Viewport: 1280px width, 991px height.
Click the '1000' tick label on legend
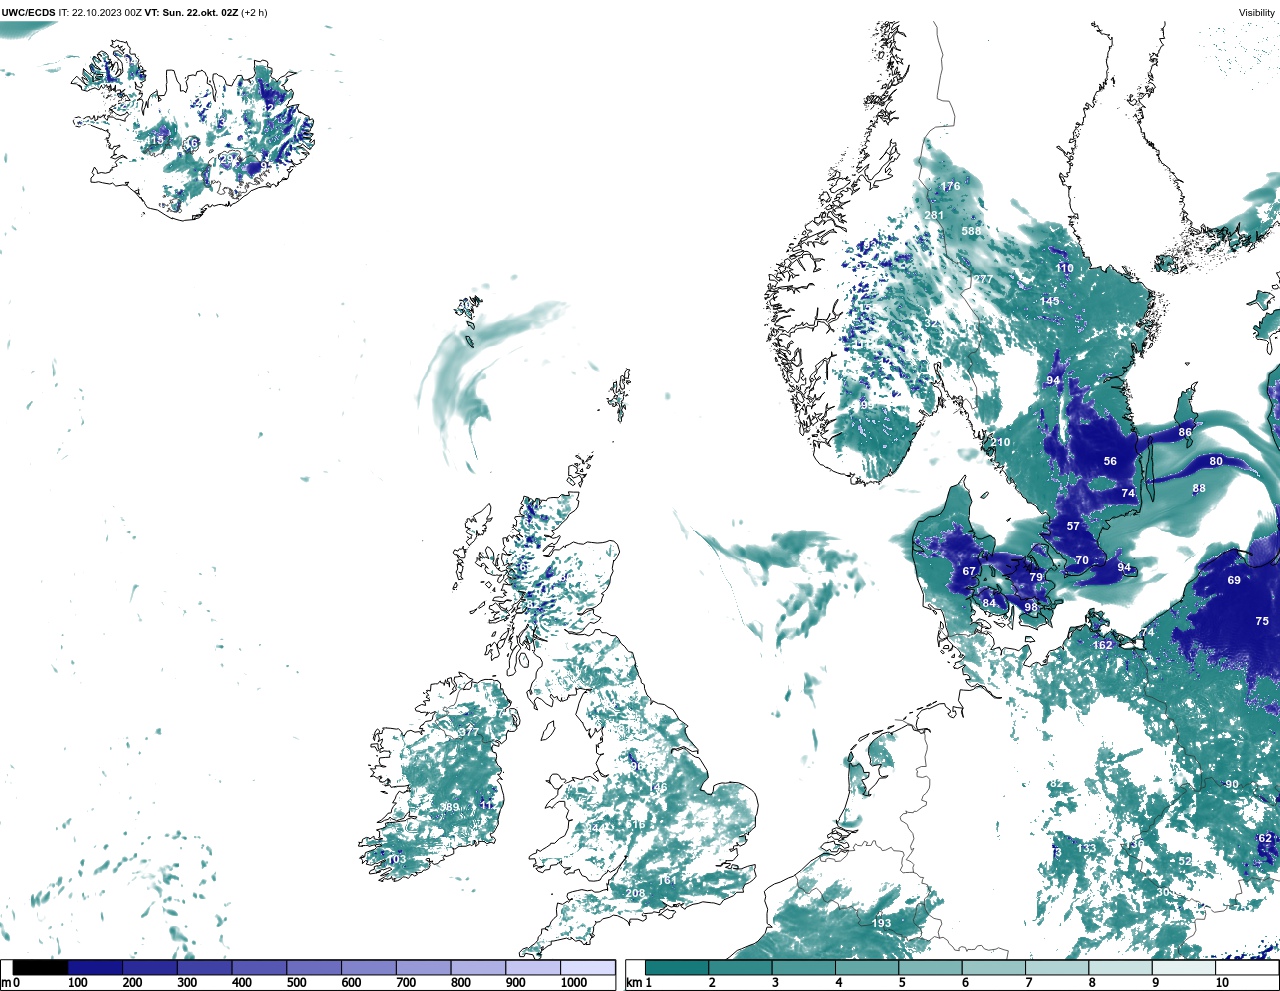coord(574,983)
